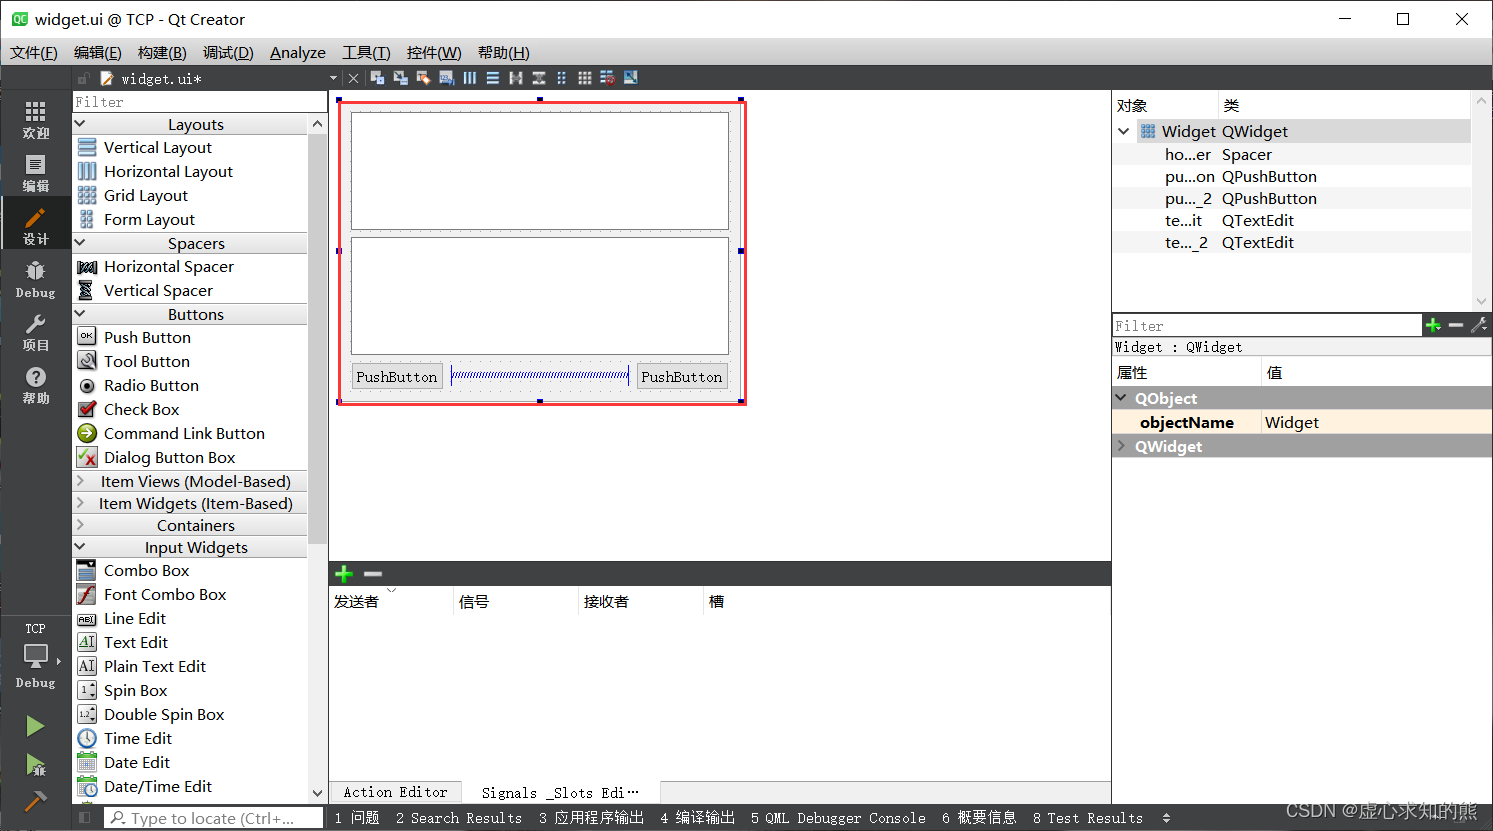
Task: Select the left PushButton on form
Action: coord(397,377)
